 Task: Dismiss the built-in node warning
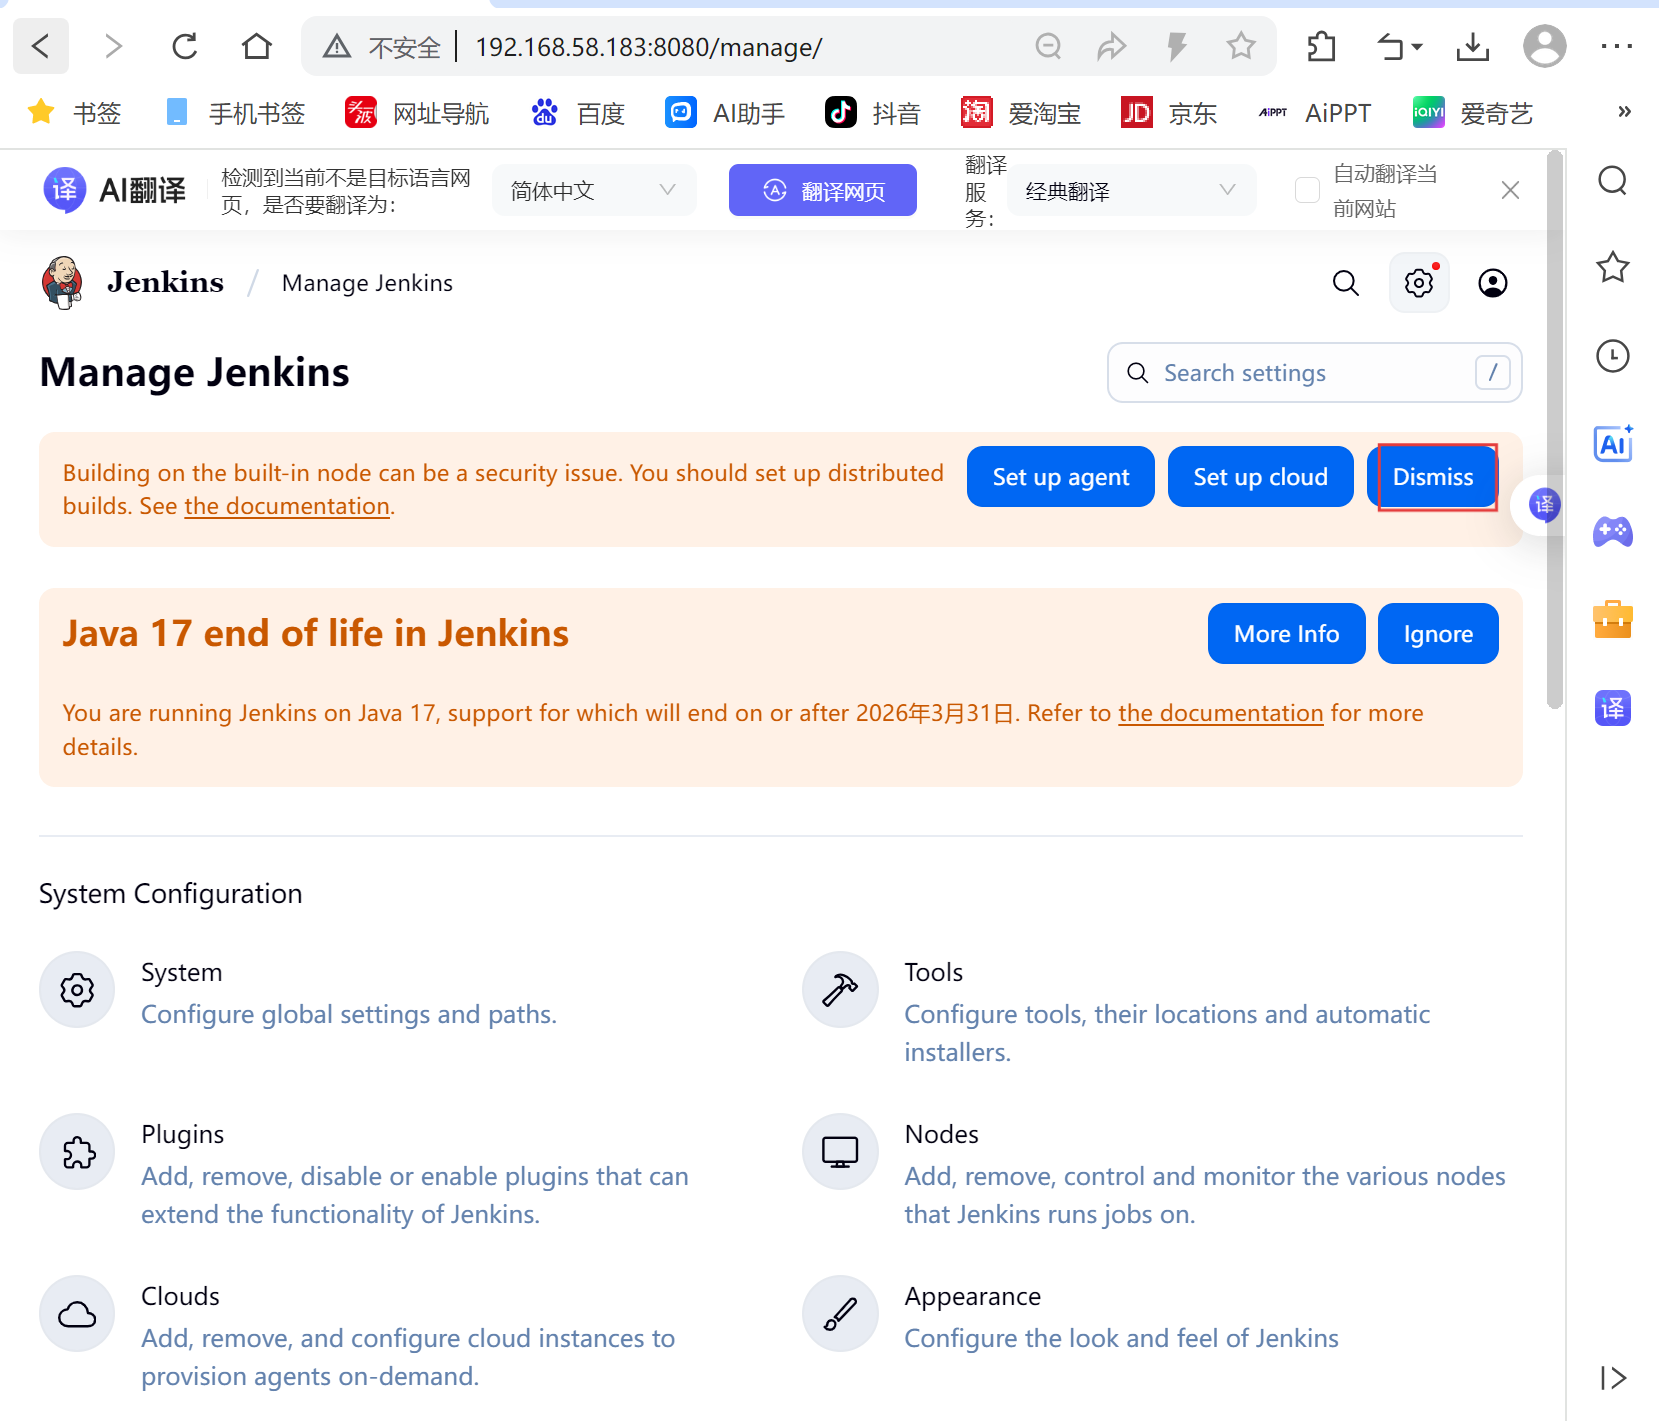(x=1433, y=477)
